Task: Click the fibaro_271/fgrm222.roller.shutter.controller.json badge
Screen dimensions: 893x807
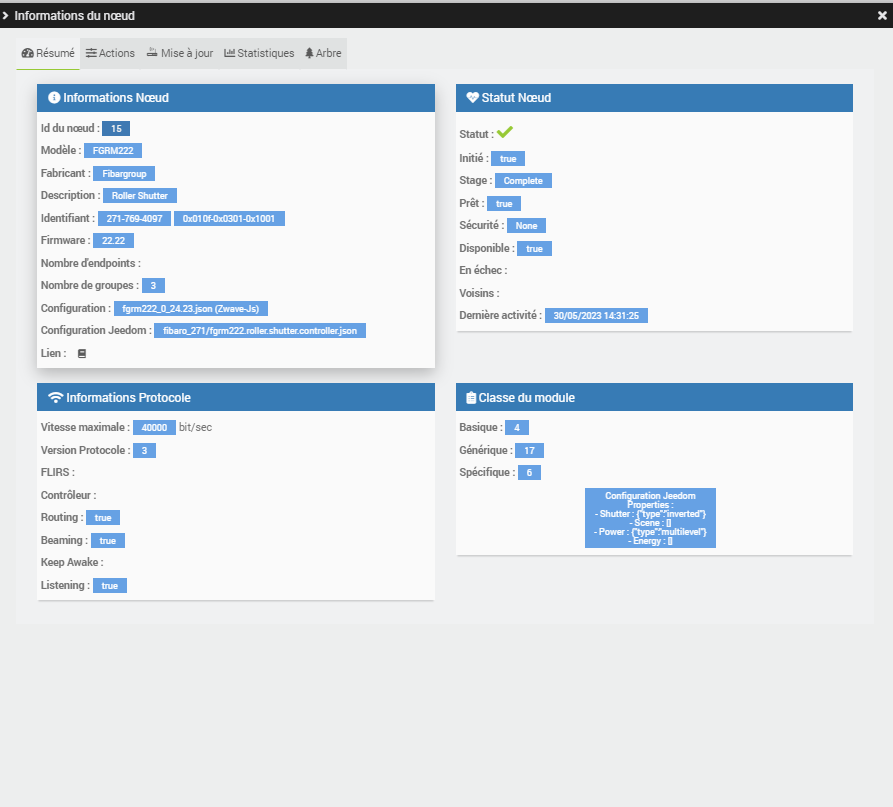Action: click(x=260, y=331)
